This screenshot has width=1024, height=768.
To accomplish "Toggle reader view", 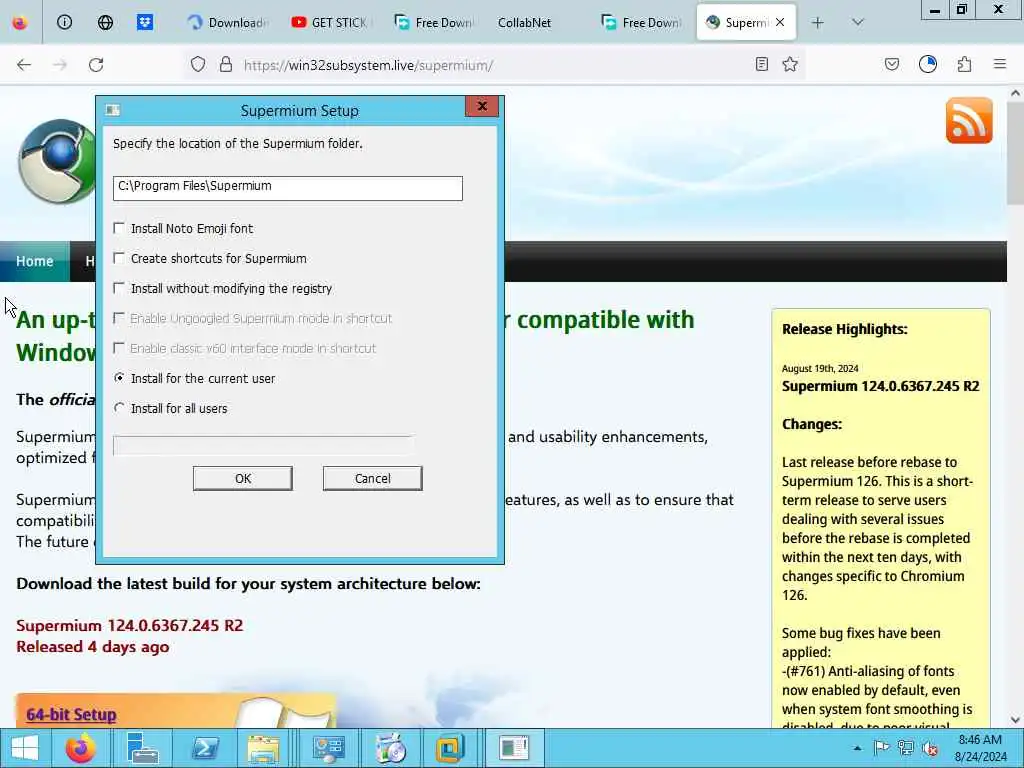I will coord(761,64).
